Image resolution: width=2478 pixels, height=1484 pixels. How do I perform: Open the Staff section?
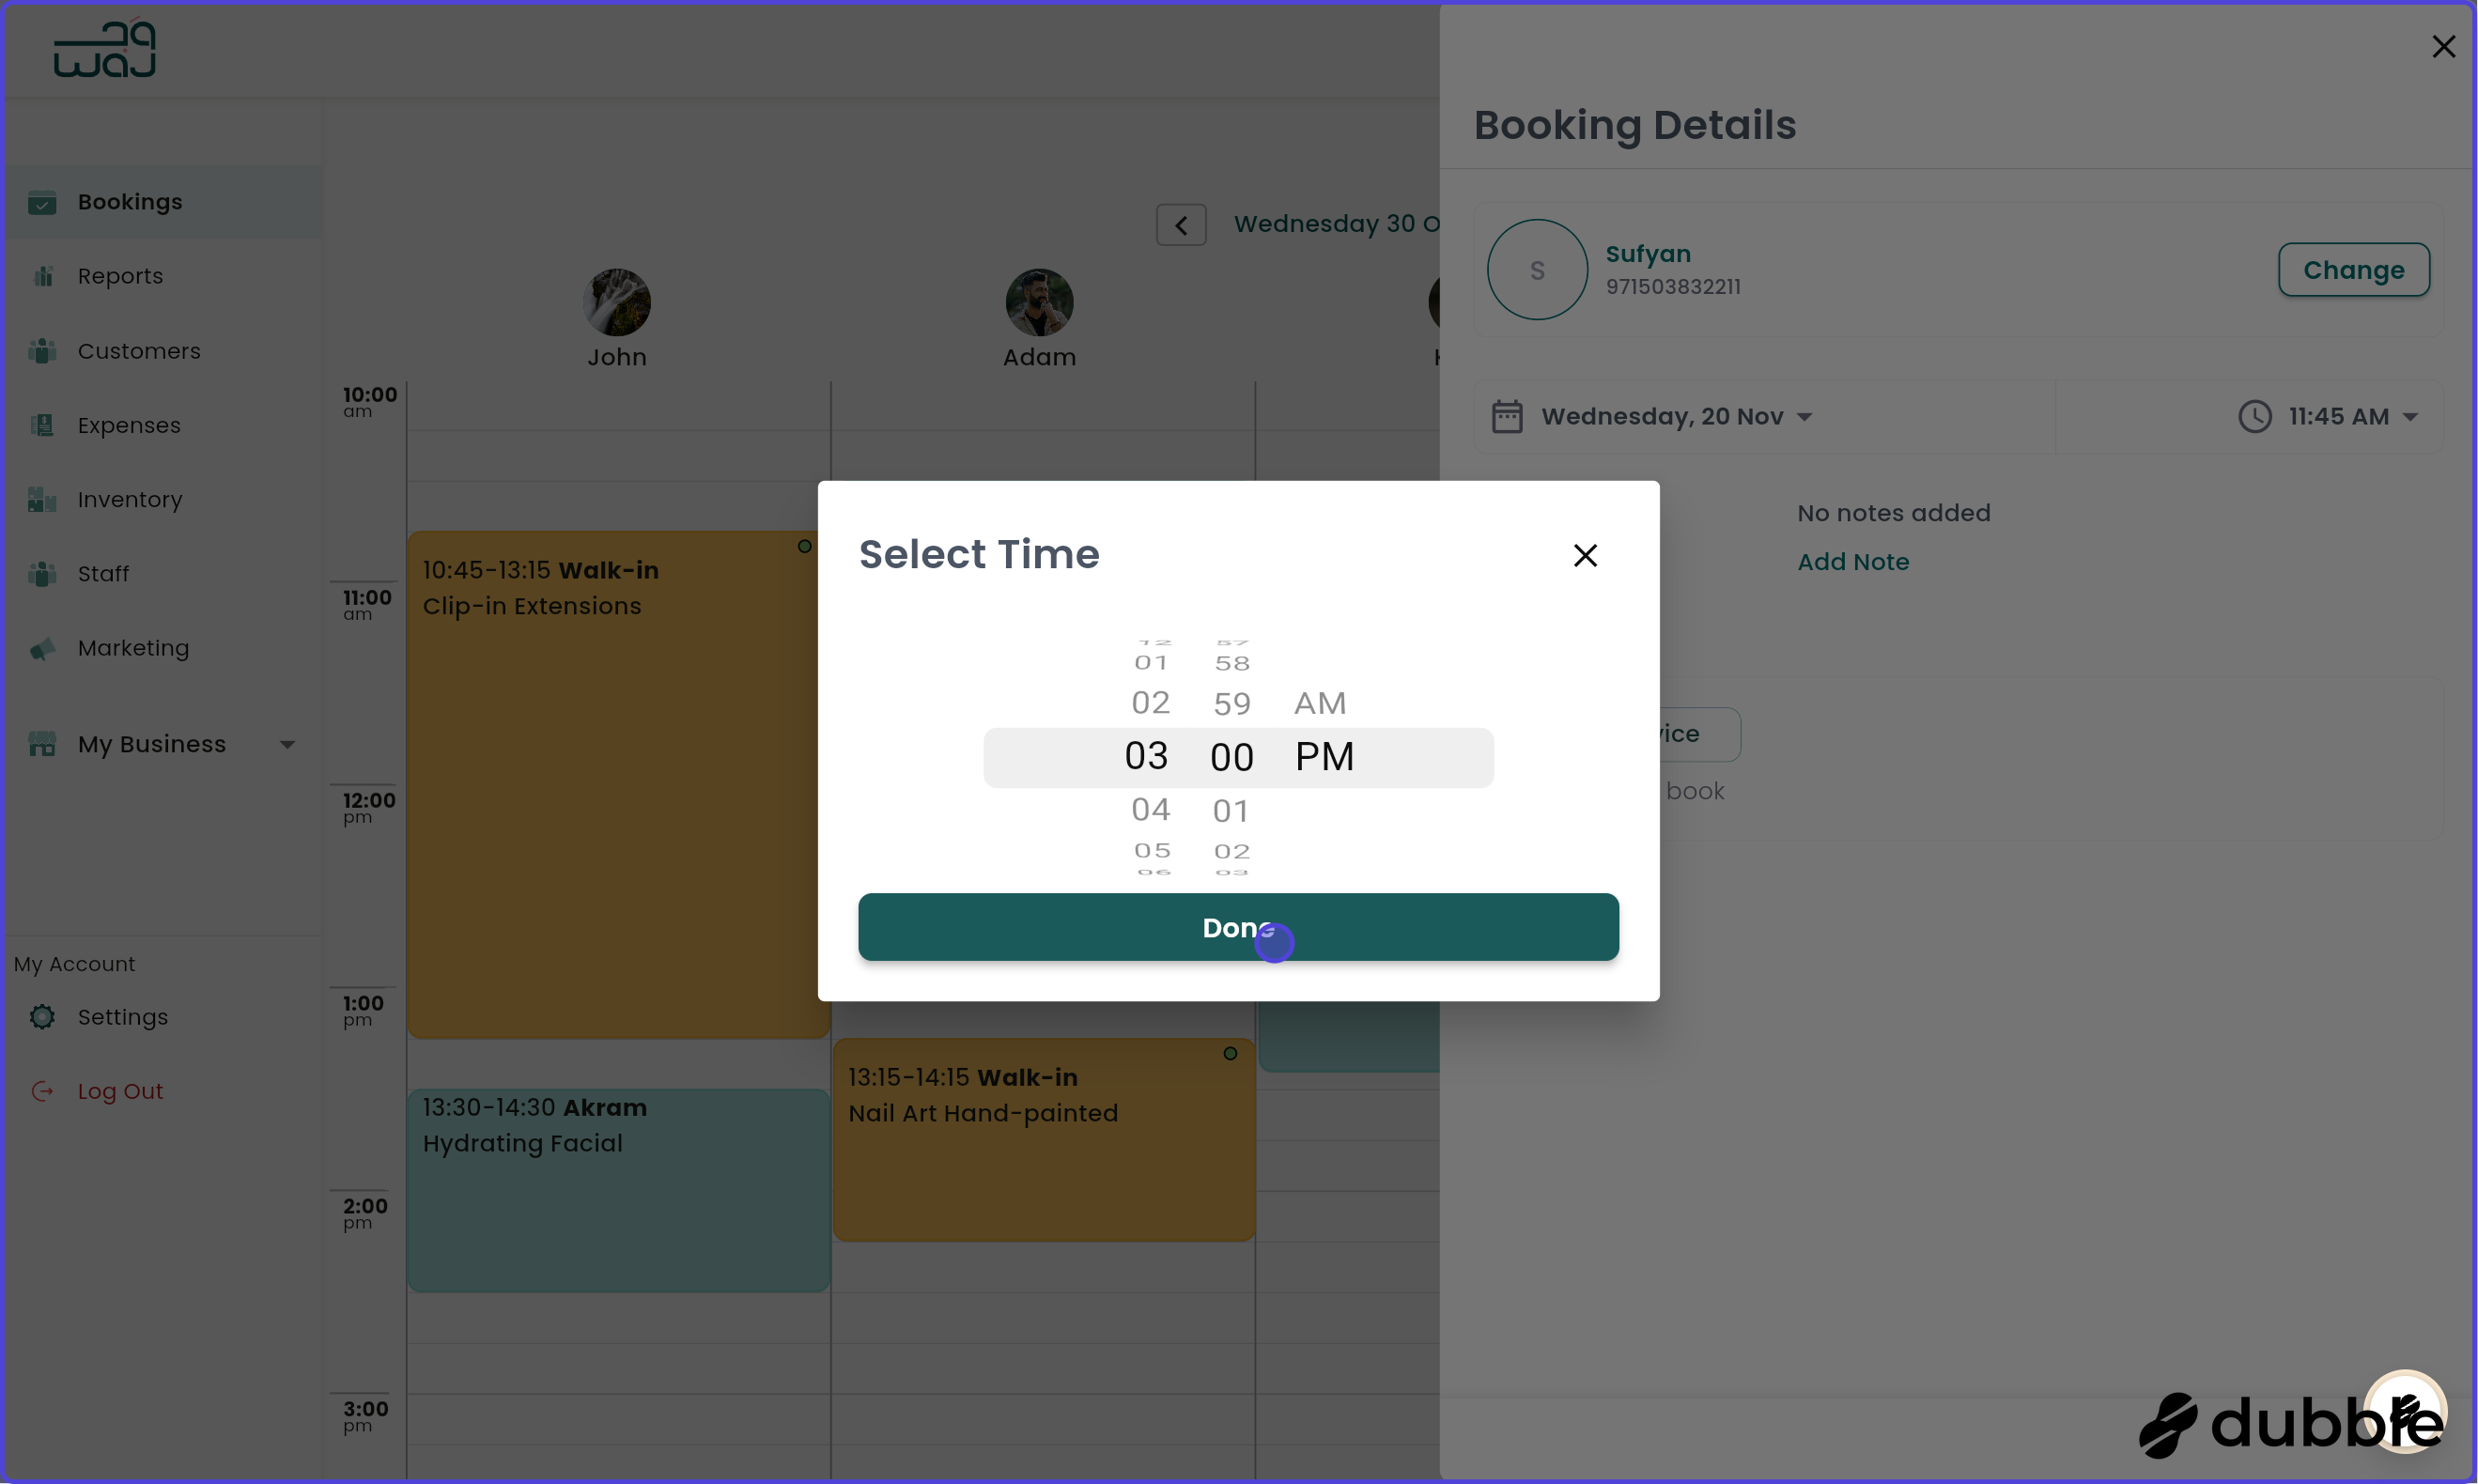pyautogui.click(x=104, y=573)
